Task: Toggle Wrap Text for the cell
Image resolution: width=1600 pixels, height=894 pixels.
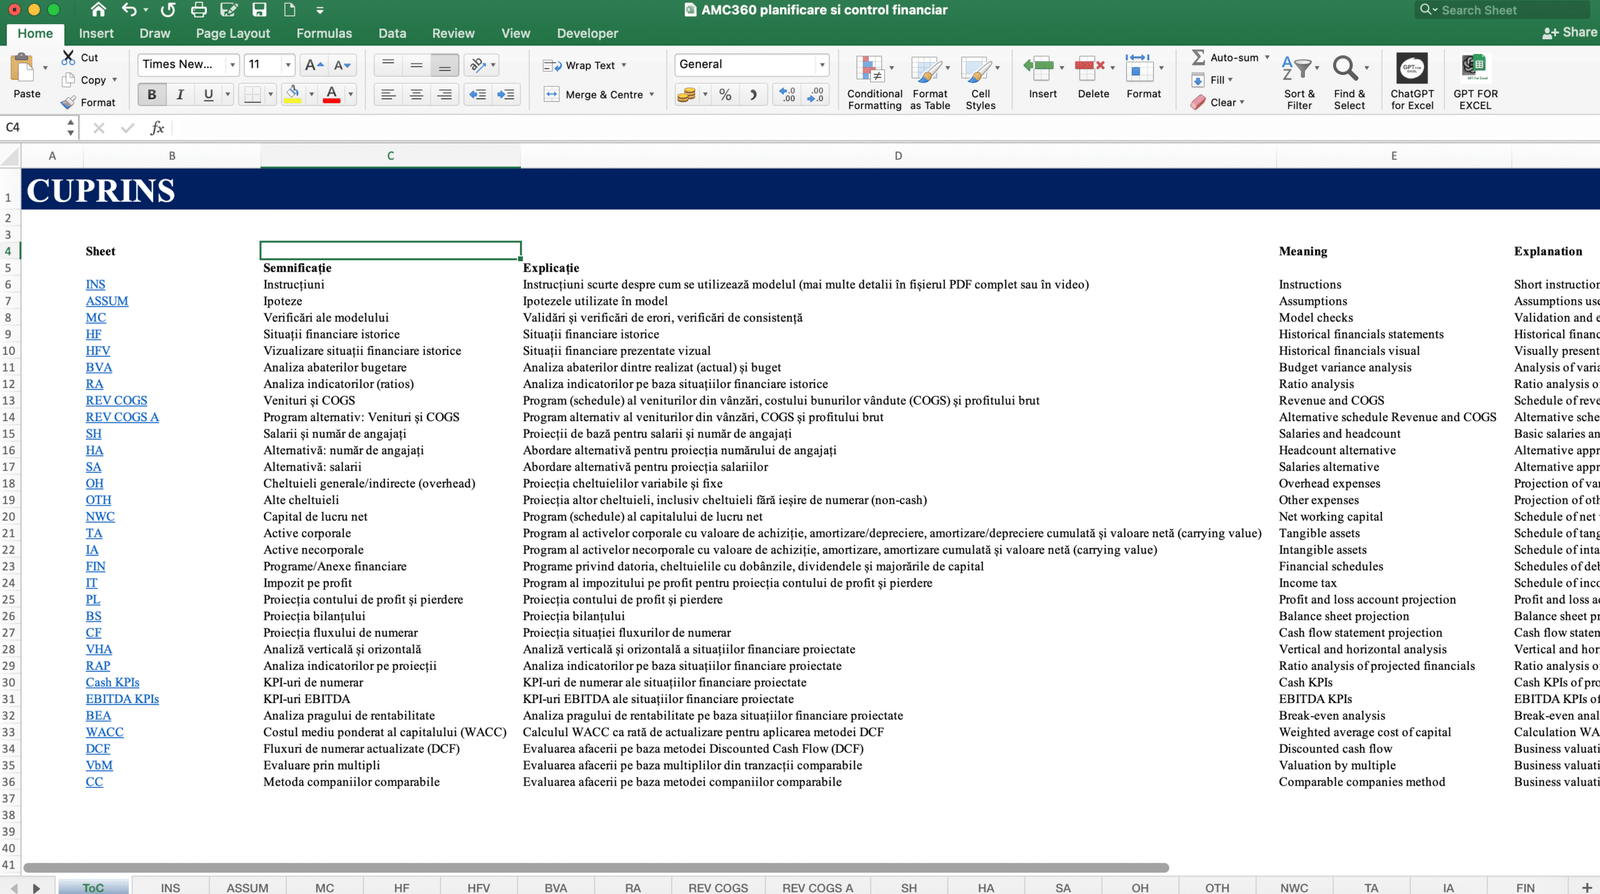Action: pyautogui.click(x=584, y=65)
